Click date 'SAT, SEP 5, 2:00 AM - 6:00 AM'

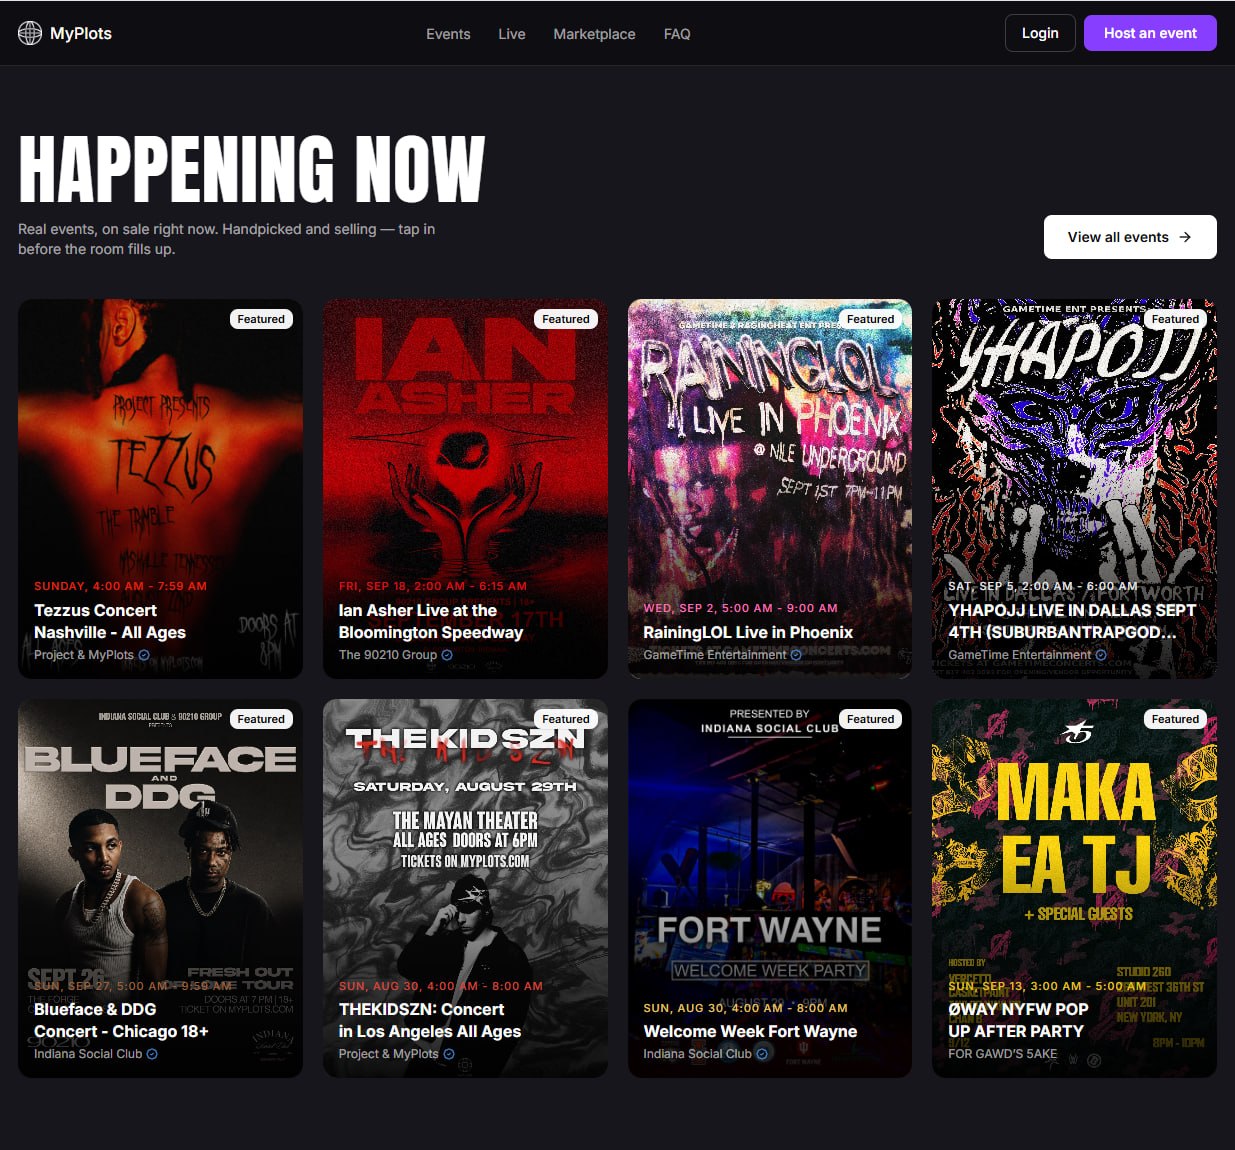point(1043,586)
